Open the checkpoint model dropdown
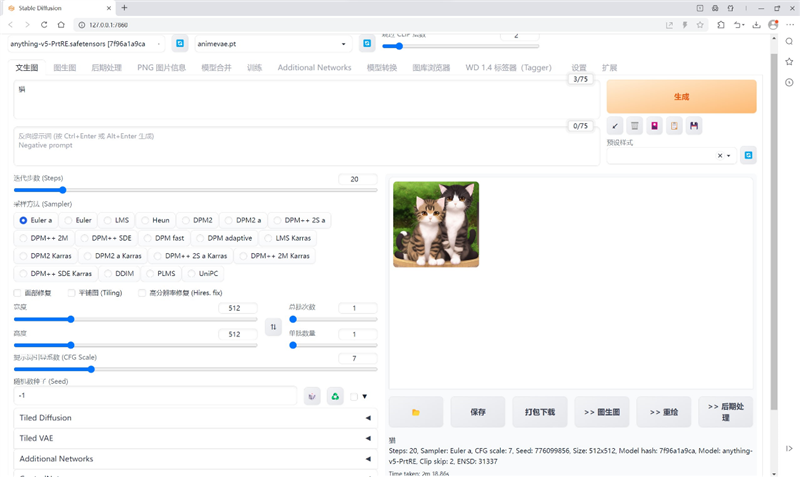This screenshot has width=800, height=477. tap(86, 44)
